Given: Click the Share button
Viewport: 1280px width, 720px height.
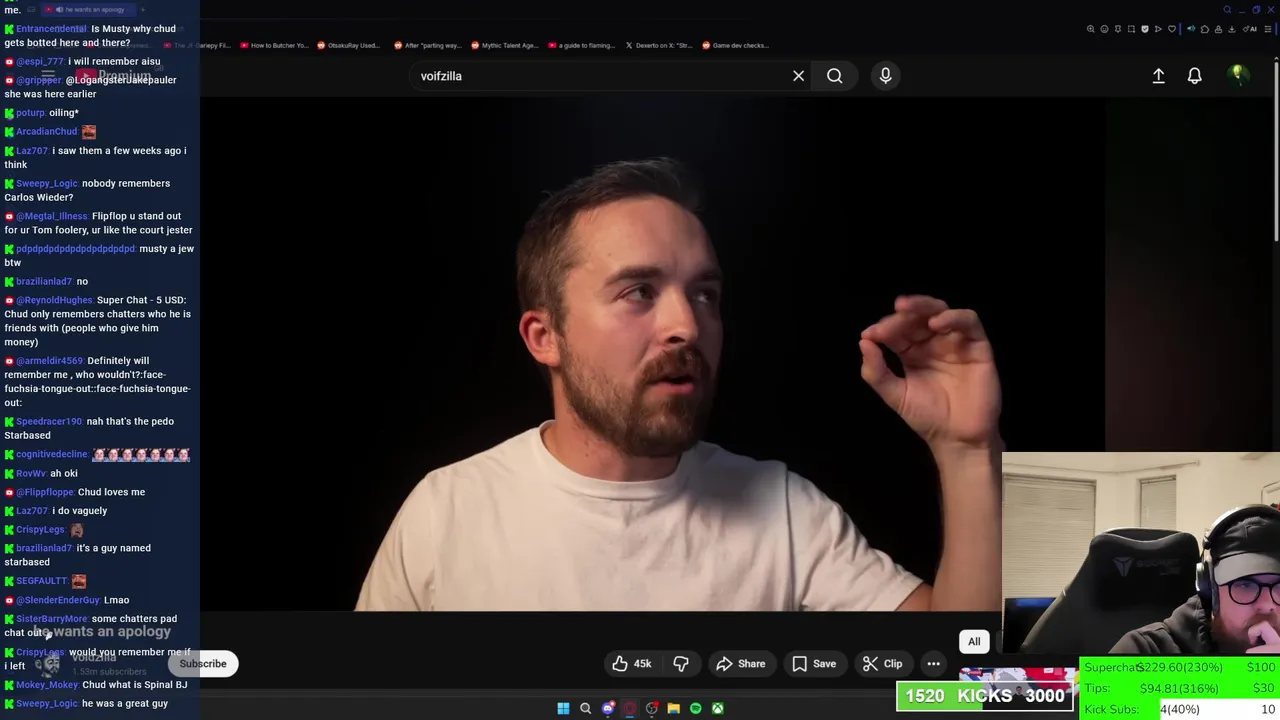Looking at the screenshot, I should tap(740, 663).
